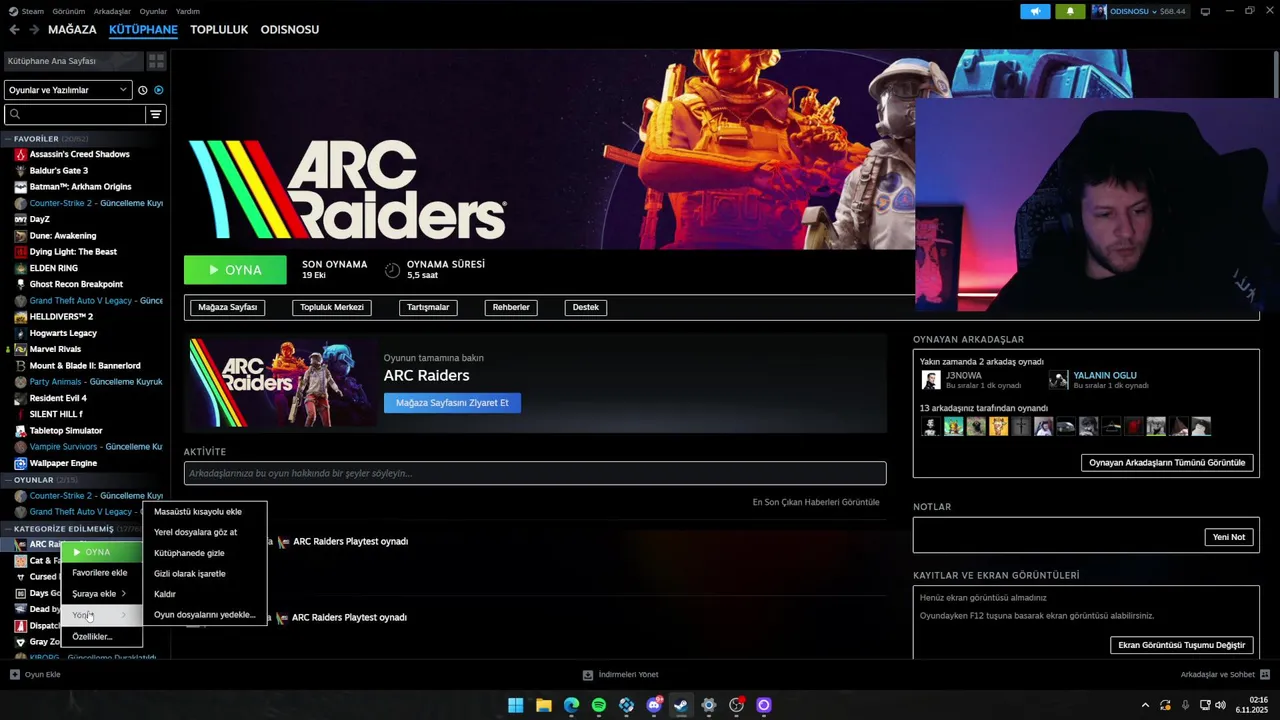Click the library search field
This screenshot has height=720, width=1280.
(75, 114)
